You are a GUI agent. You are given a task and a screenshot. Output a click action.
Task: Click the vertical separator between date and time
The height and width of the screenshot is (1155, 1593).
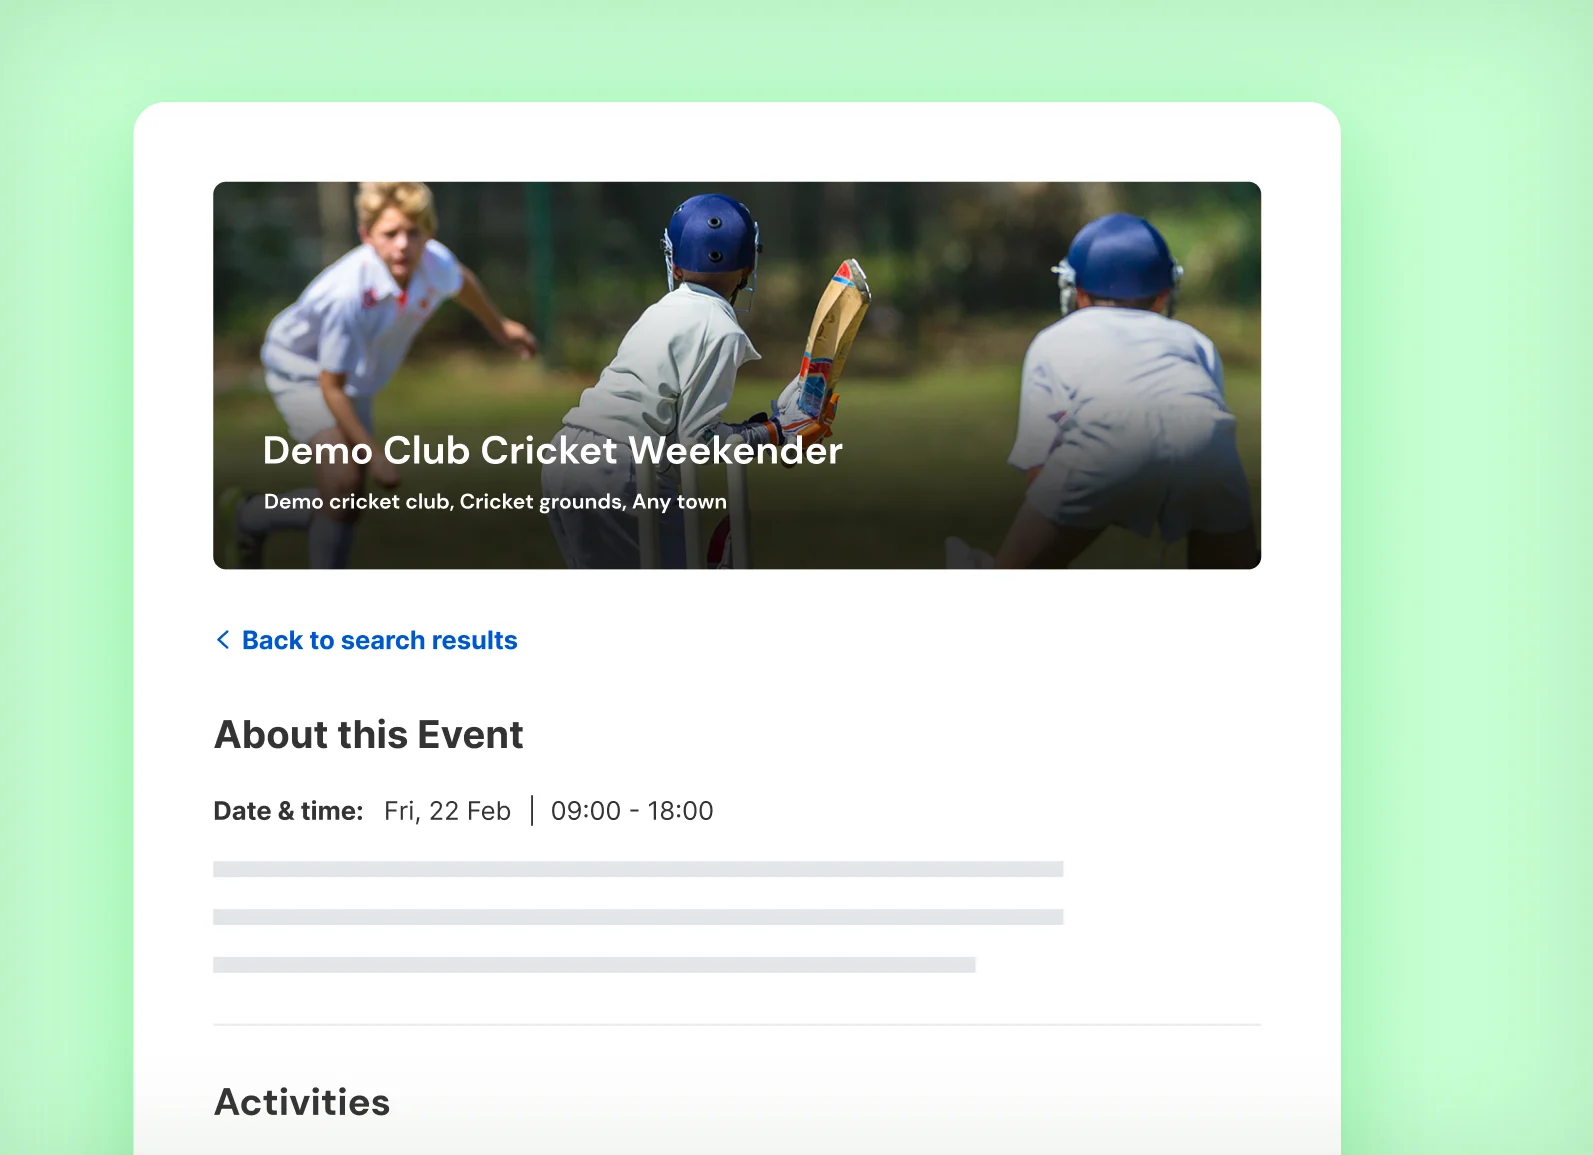pos(532,811)
